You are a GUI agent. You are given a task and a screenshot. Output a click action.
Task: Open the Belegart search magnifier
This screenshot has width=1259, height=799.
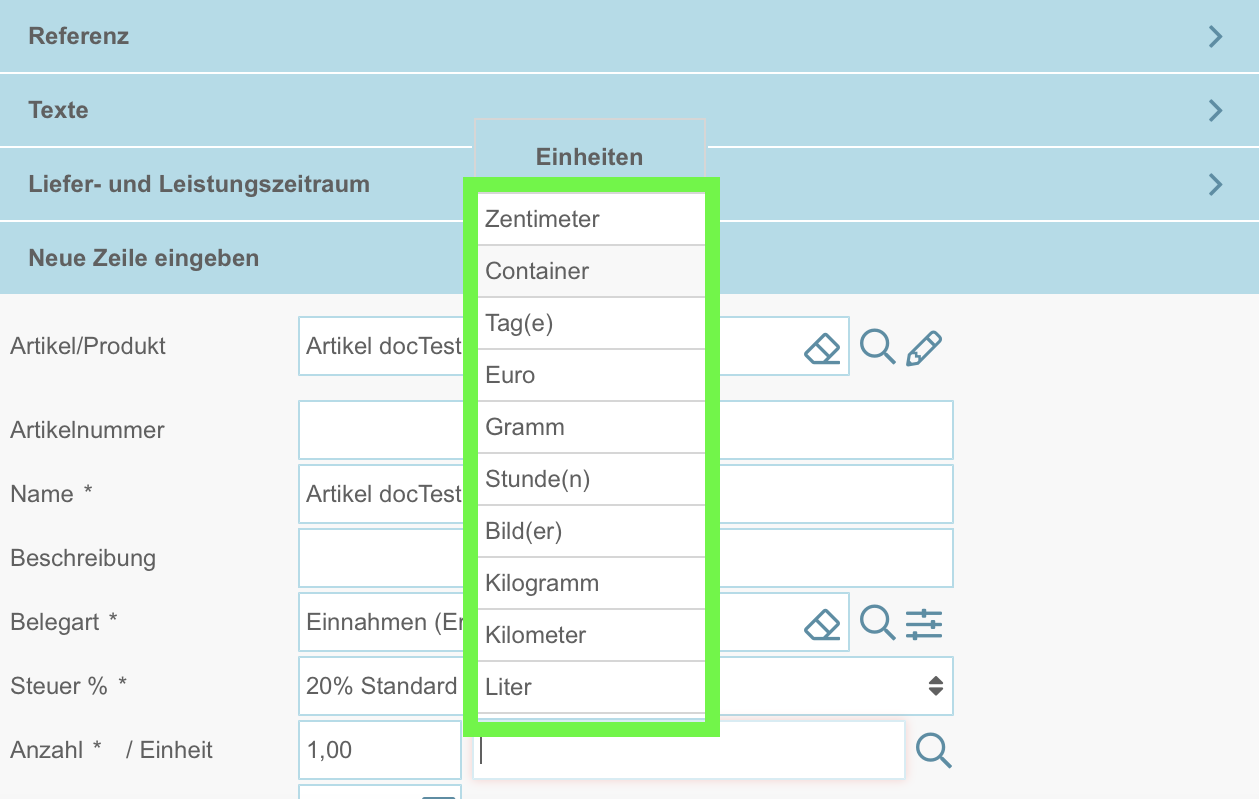point(877,622)
